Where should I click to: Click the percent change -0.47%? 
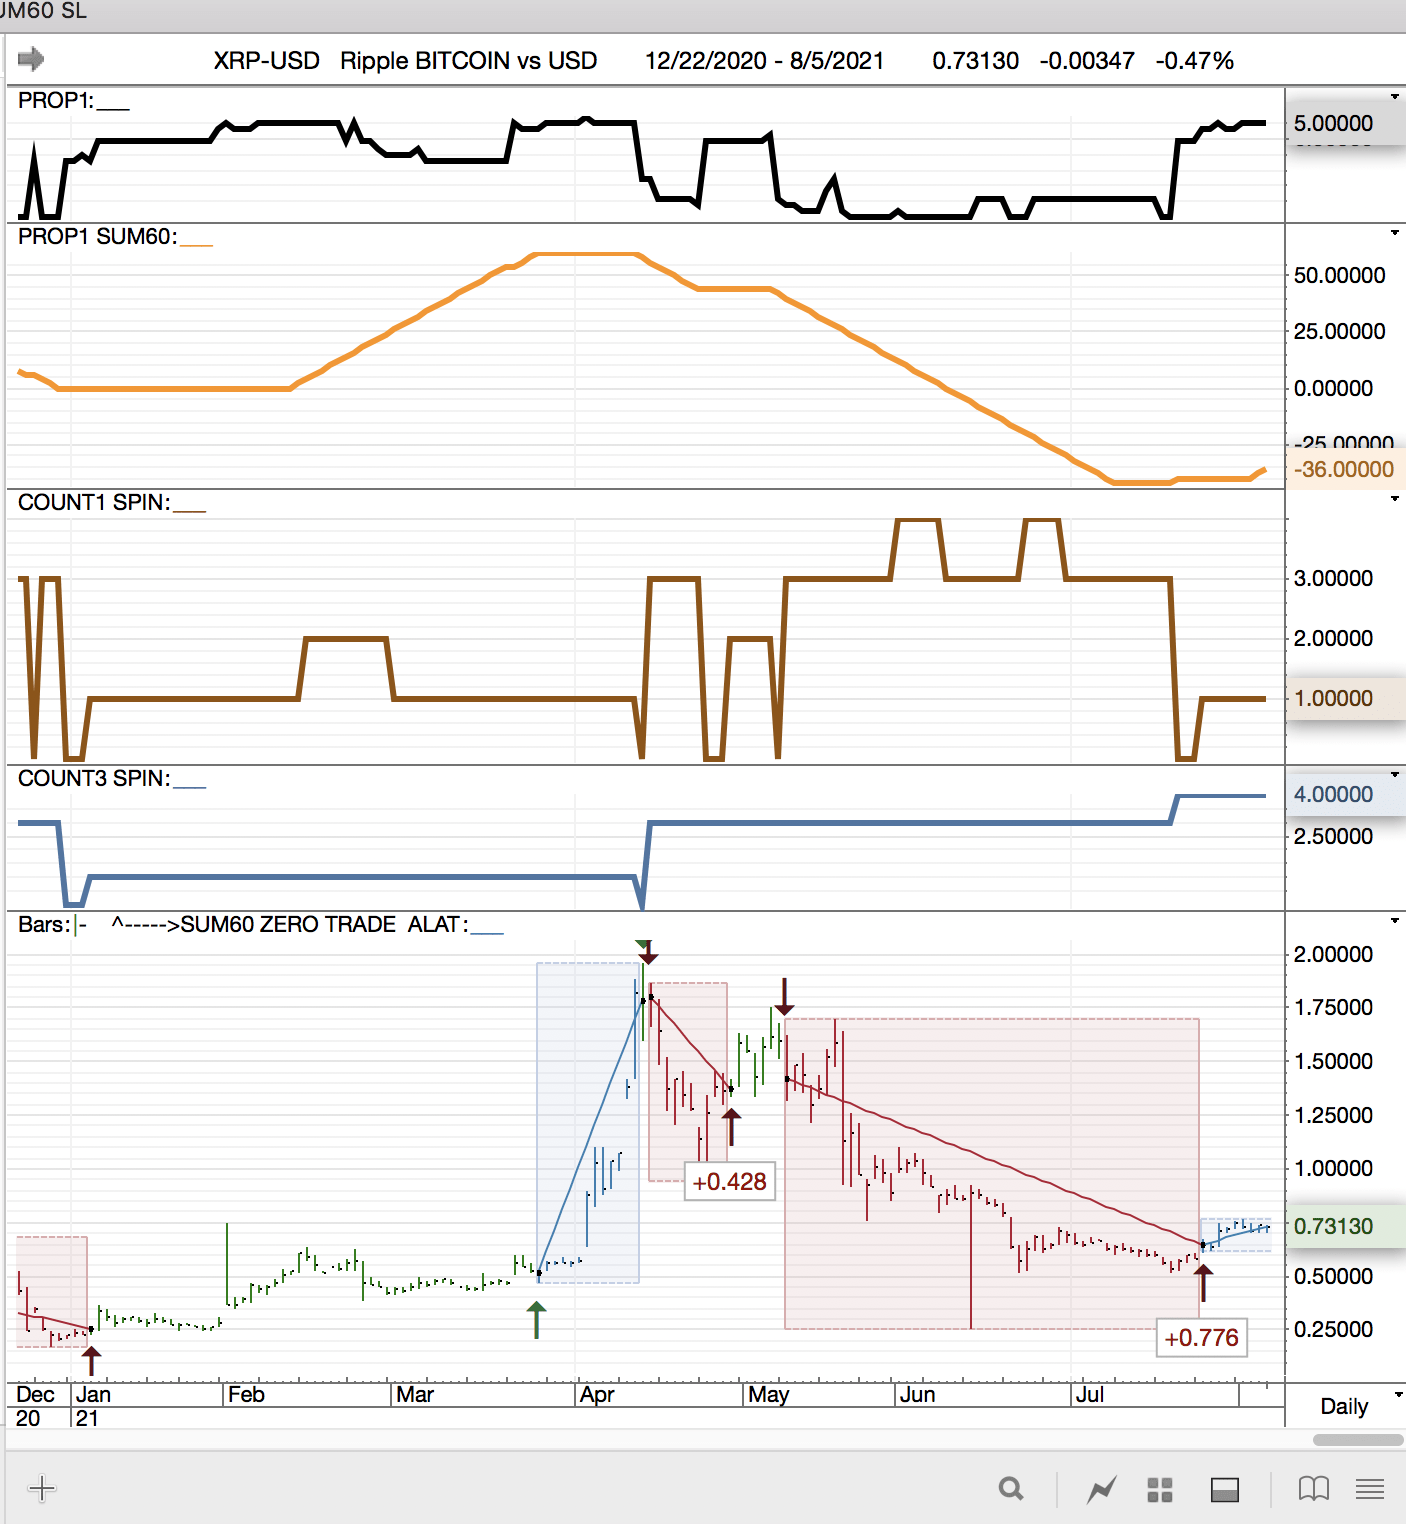(x=1195, y=61)
